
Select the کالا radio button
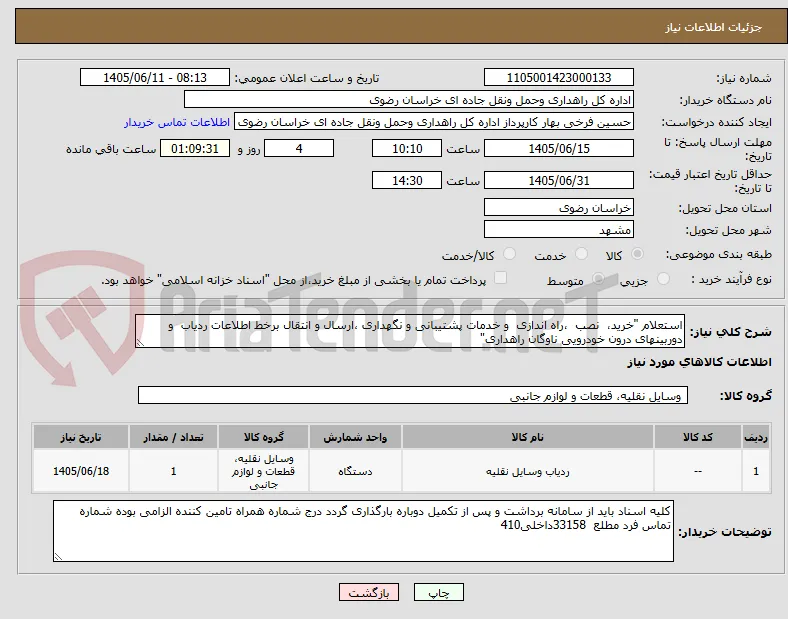[637, 254]
